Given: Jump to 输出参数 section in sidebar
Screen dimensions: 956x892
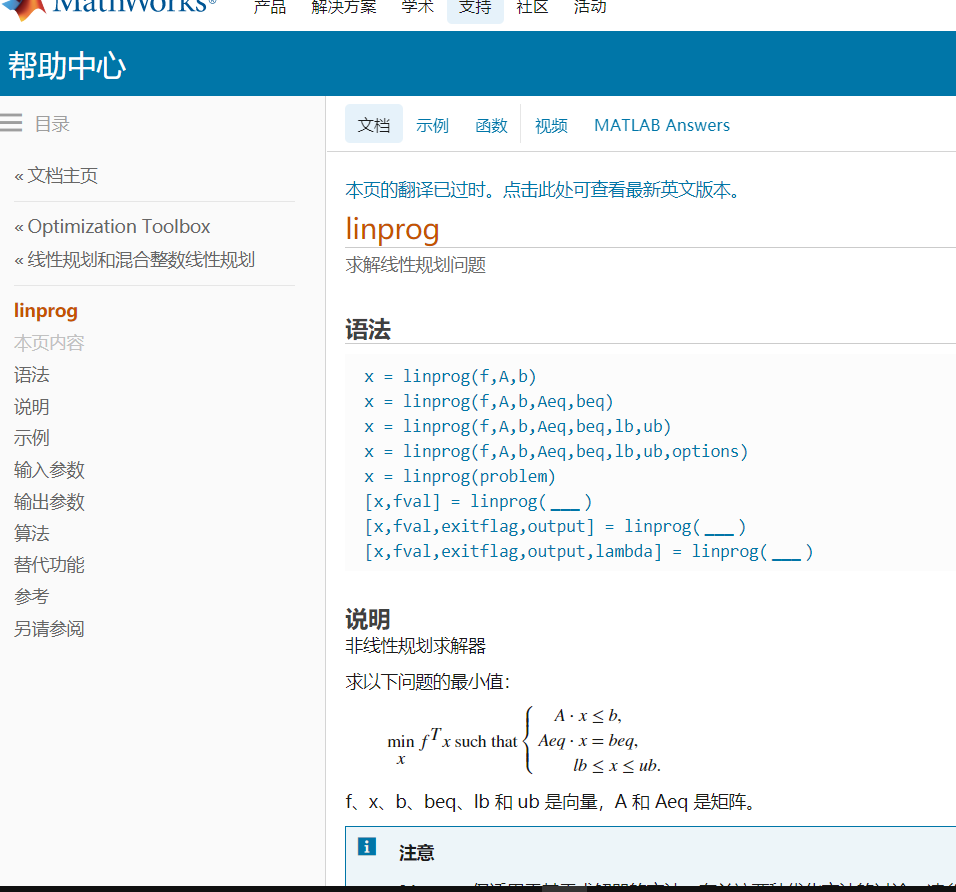Looking at the screenshot, I should coord(49,502).
